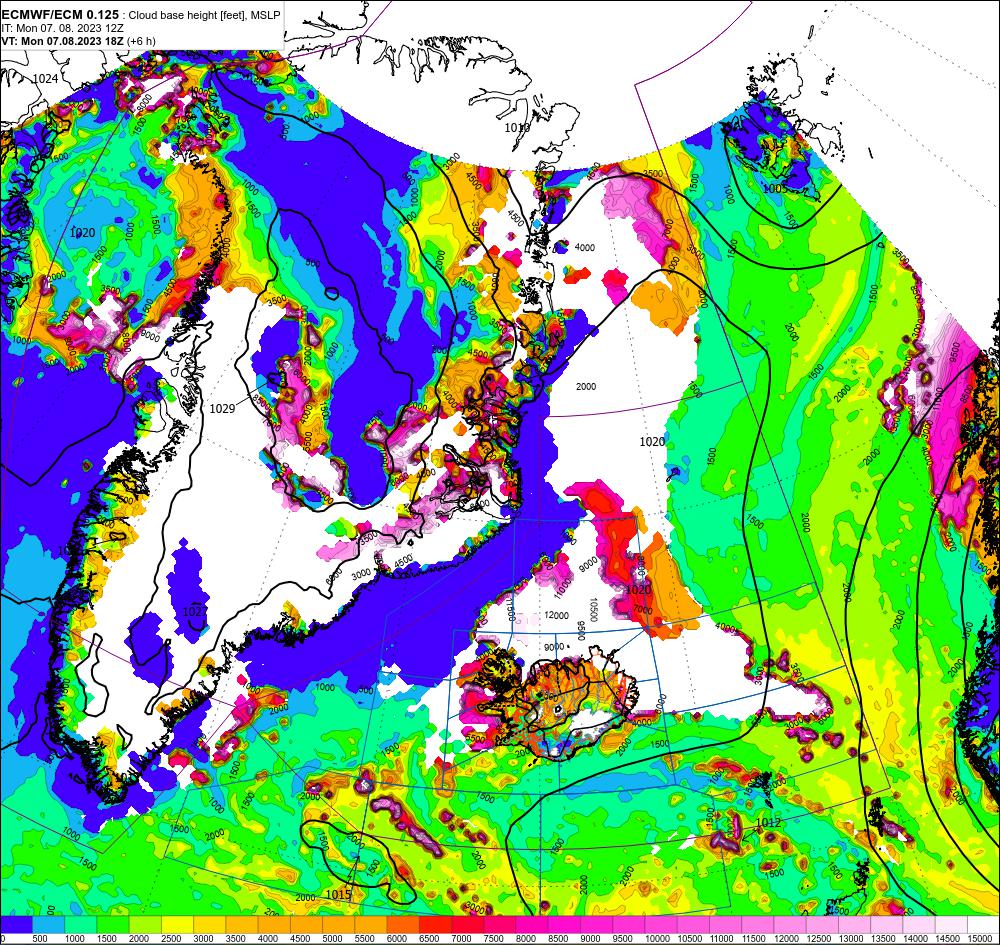Pick the red 6500–7000 legend swatch
This screenshot has width=1000, height=945.
point(436,925)
